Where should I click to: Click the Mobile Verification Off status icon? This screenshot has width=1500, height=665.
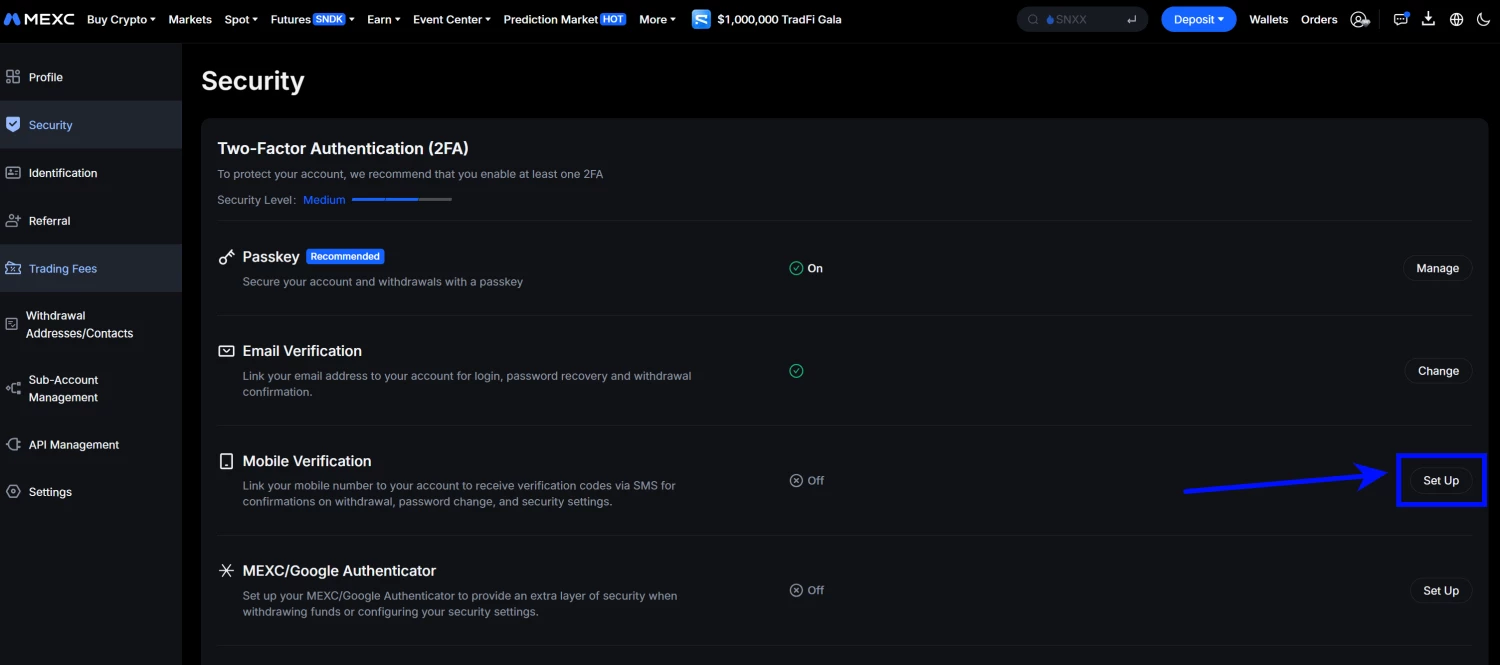(796, 480)
